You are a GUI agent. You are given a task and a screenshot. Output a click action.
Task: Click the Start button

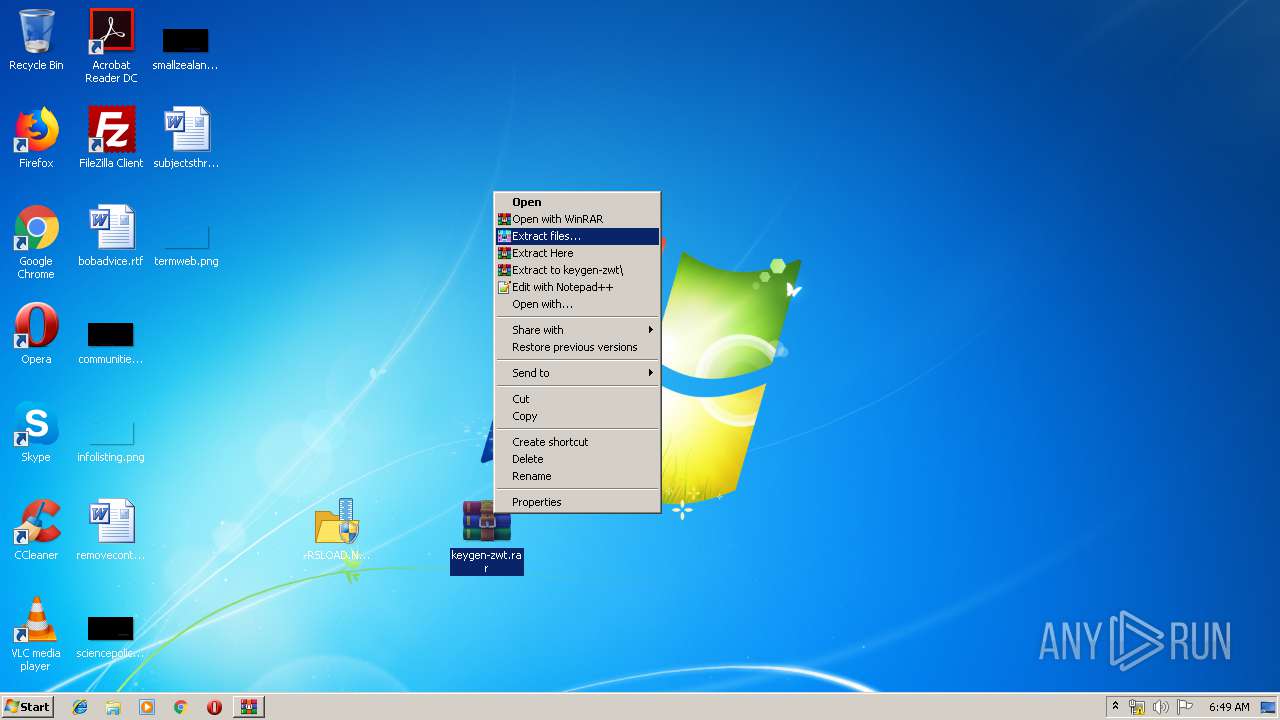[27, 707]
